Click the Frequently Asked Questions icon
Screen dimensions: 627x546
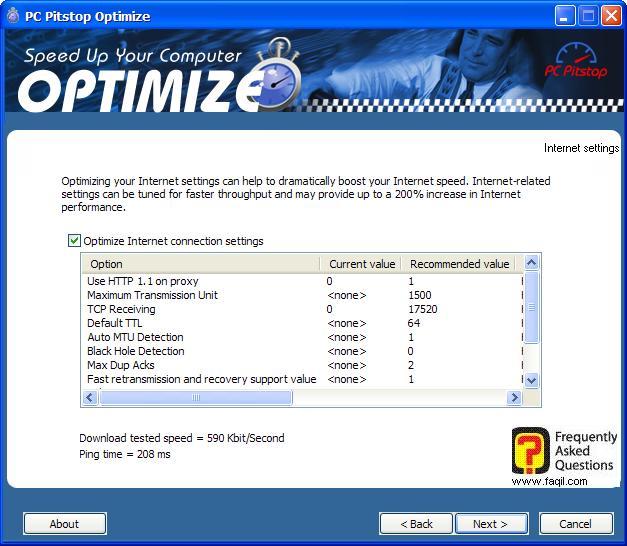(x=530, y=451)
